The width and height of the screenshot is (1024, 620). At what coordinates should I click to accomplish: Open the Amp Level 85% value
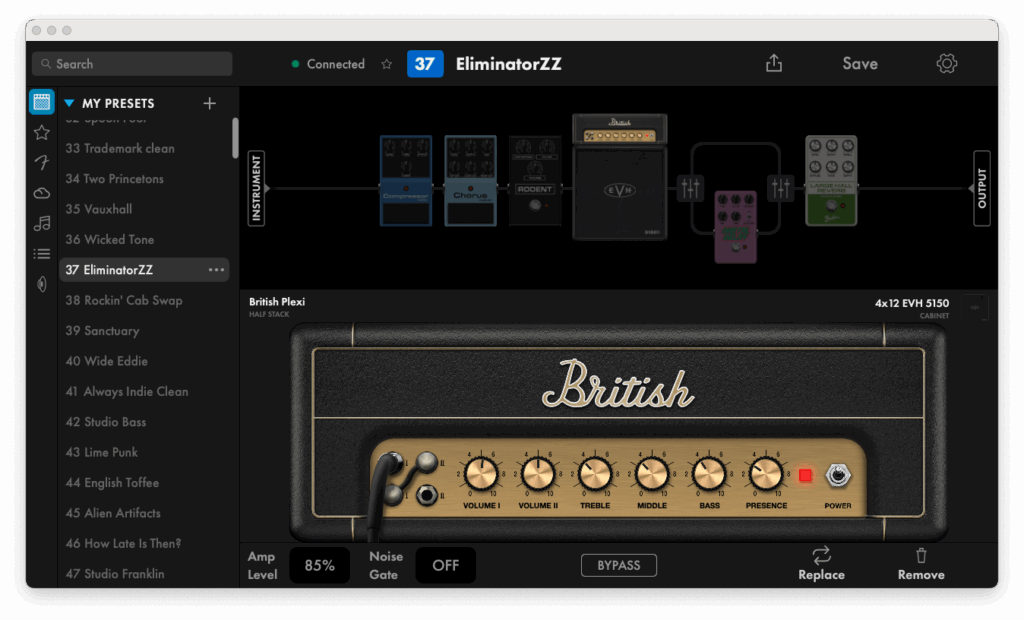point(319,565)
